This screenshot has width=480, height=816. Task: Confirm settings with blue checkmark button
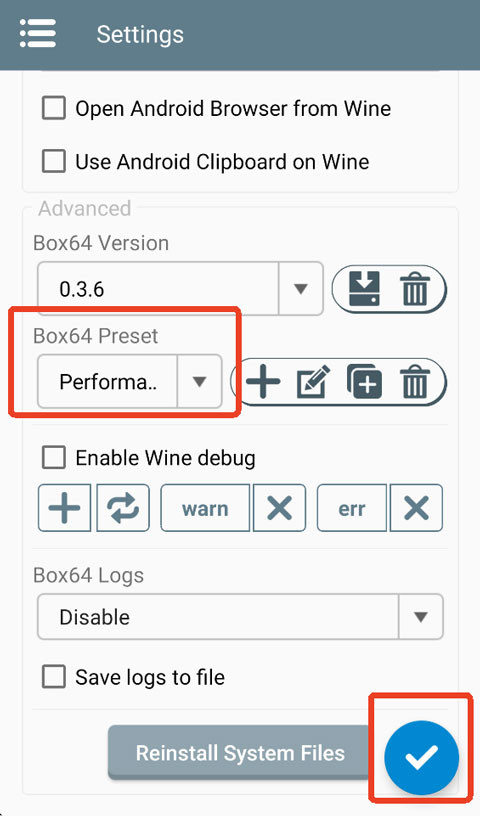[421, 758]
